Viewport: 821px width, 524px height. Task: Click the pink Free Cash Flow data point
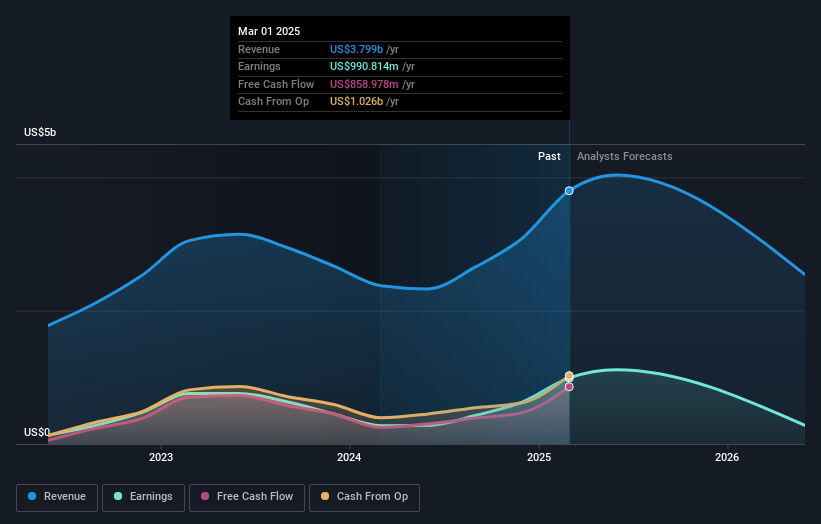point(569,387)
